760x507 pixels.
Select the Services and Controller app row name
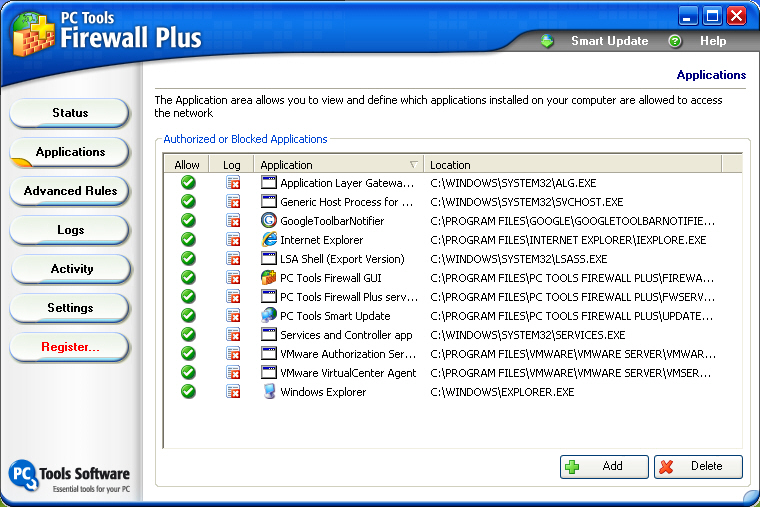tap(346, 335)
